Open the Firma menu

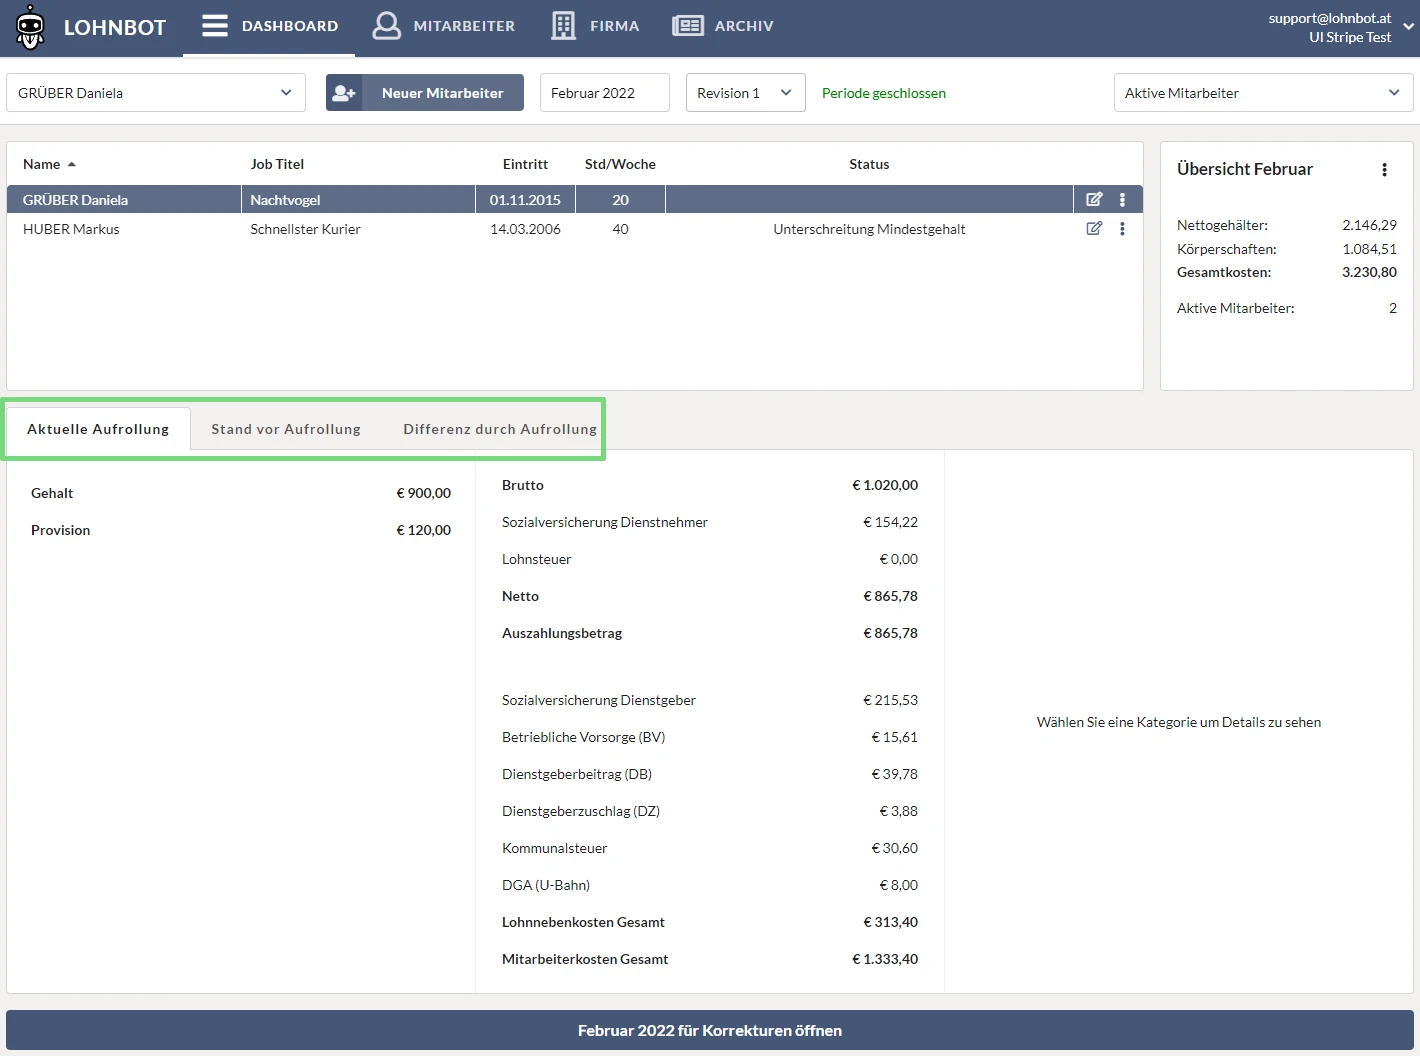595,27
